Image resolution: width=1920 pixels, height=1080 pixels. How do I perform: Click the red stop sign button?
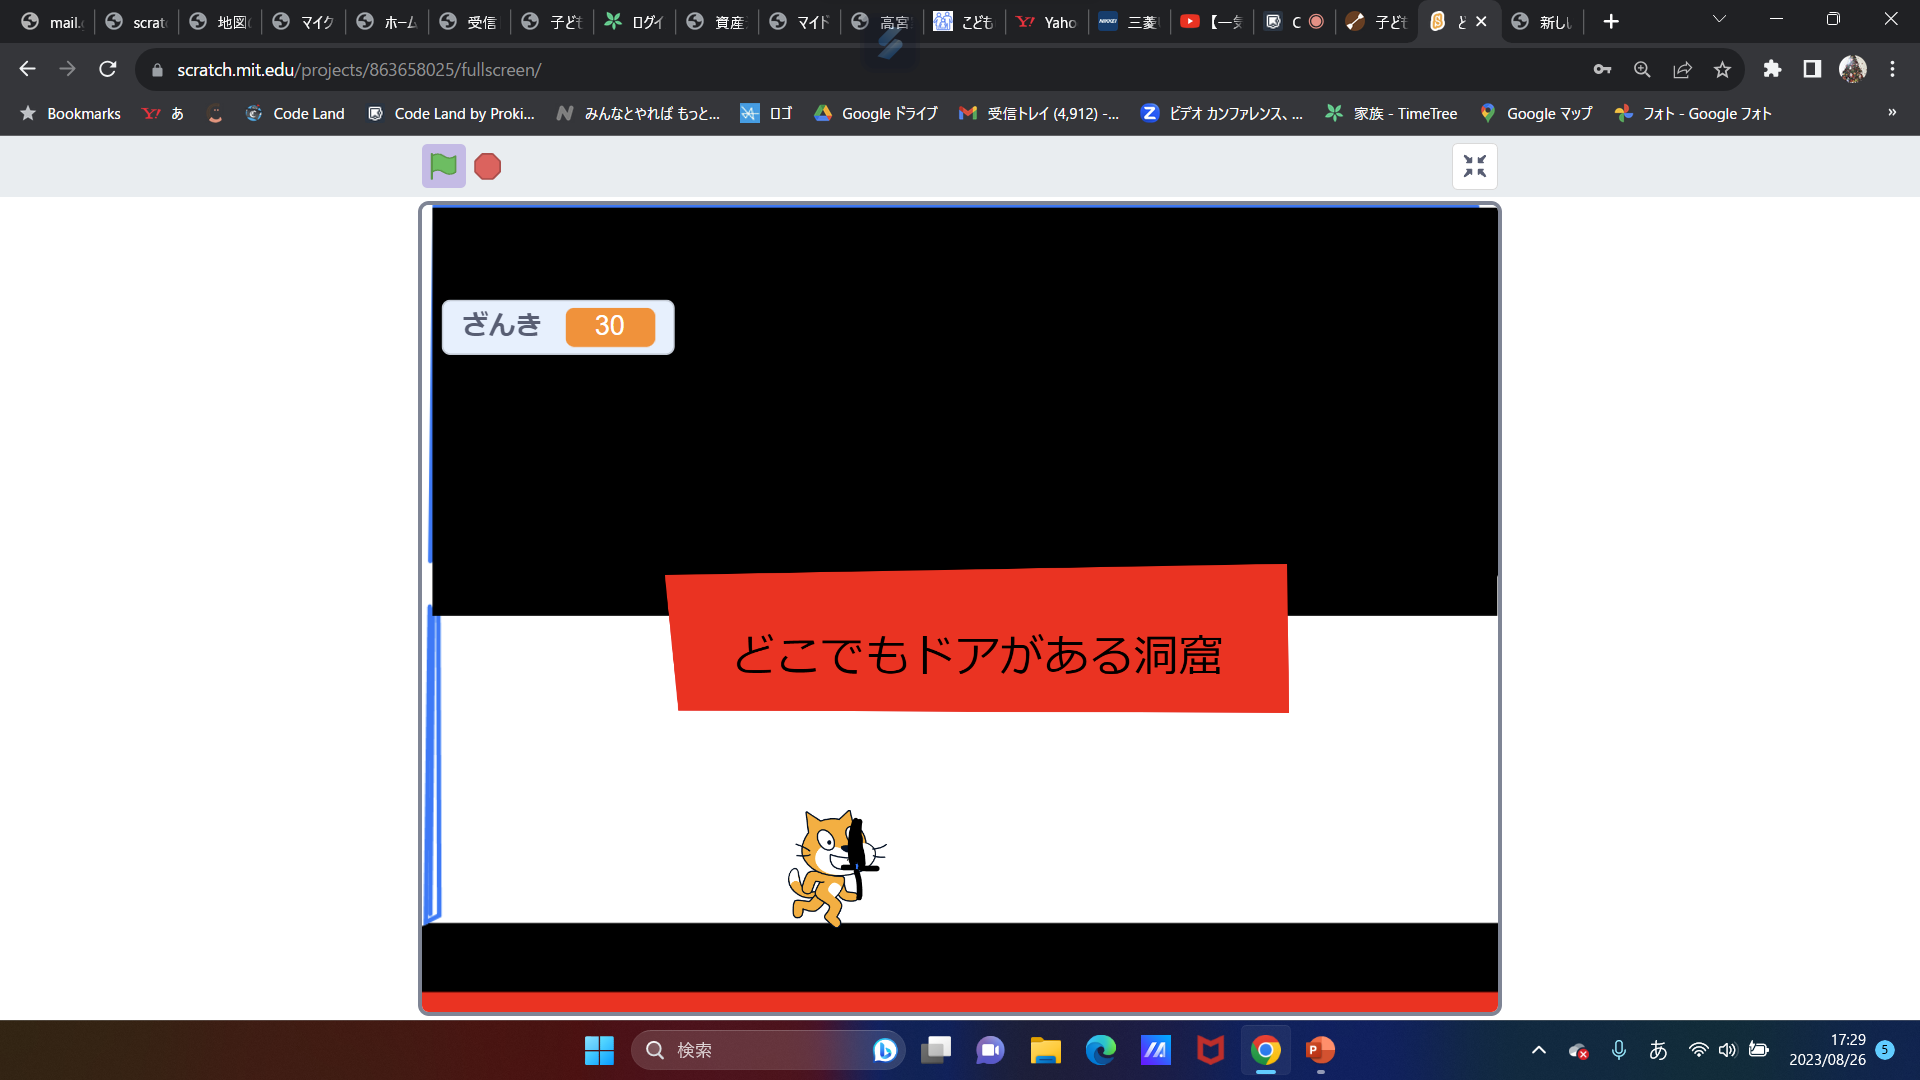pyautogui.click(x=487, y=166)
